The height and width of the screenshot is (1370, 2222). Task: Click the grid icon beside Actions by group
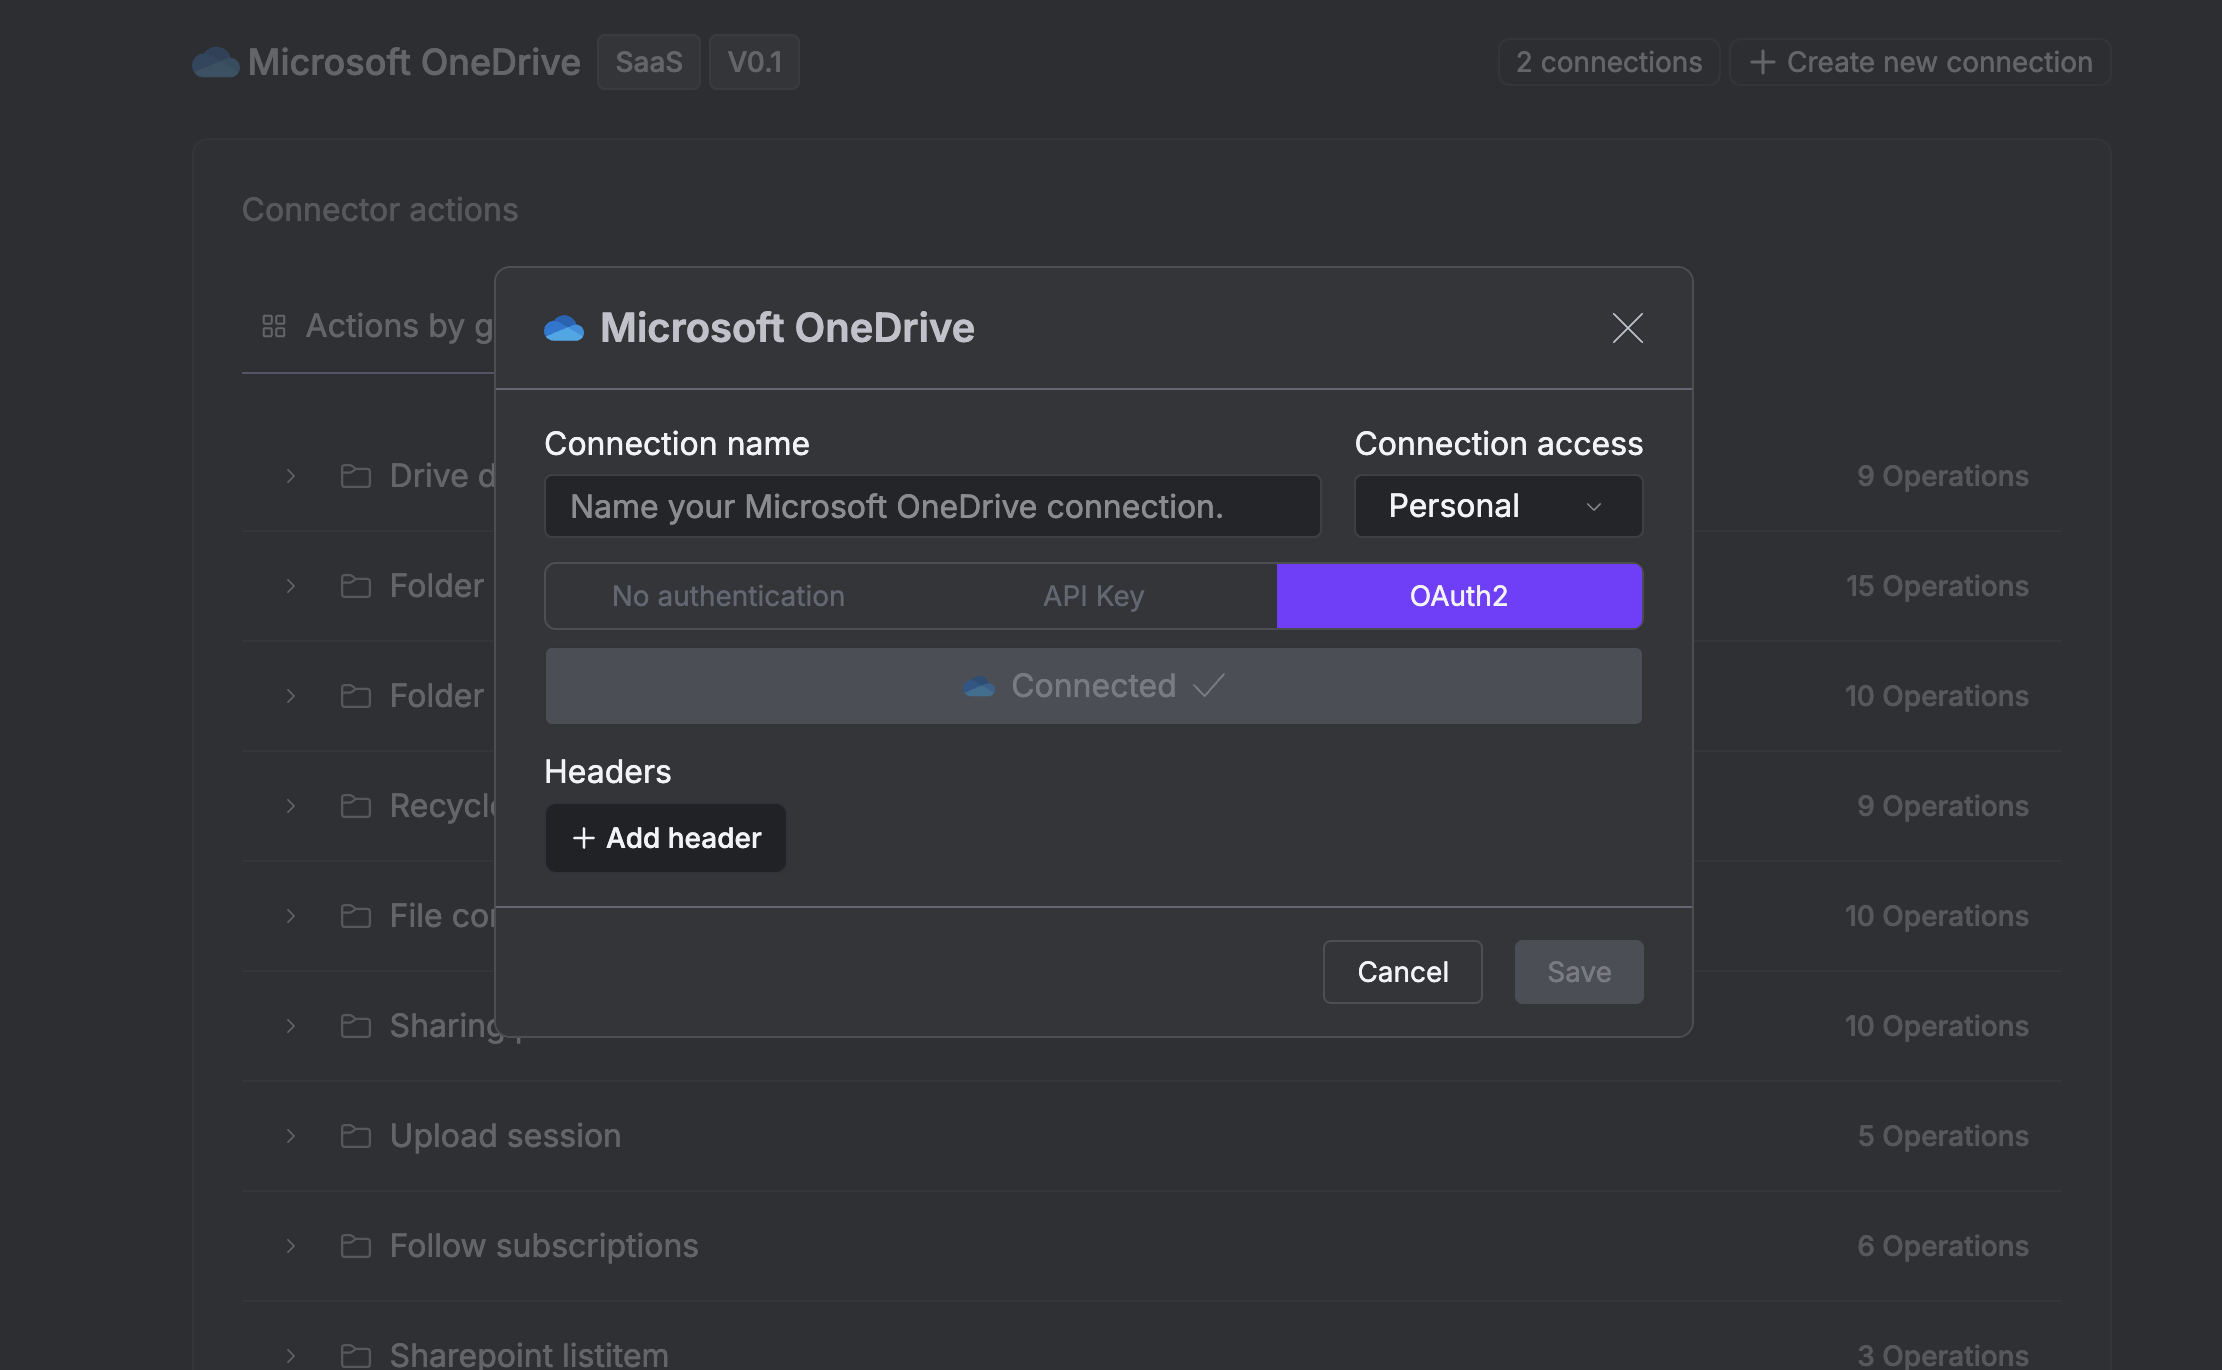click(274, 326)
